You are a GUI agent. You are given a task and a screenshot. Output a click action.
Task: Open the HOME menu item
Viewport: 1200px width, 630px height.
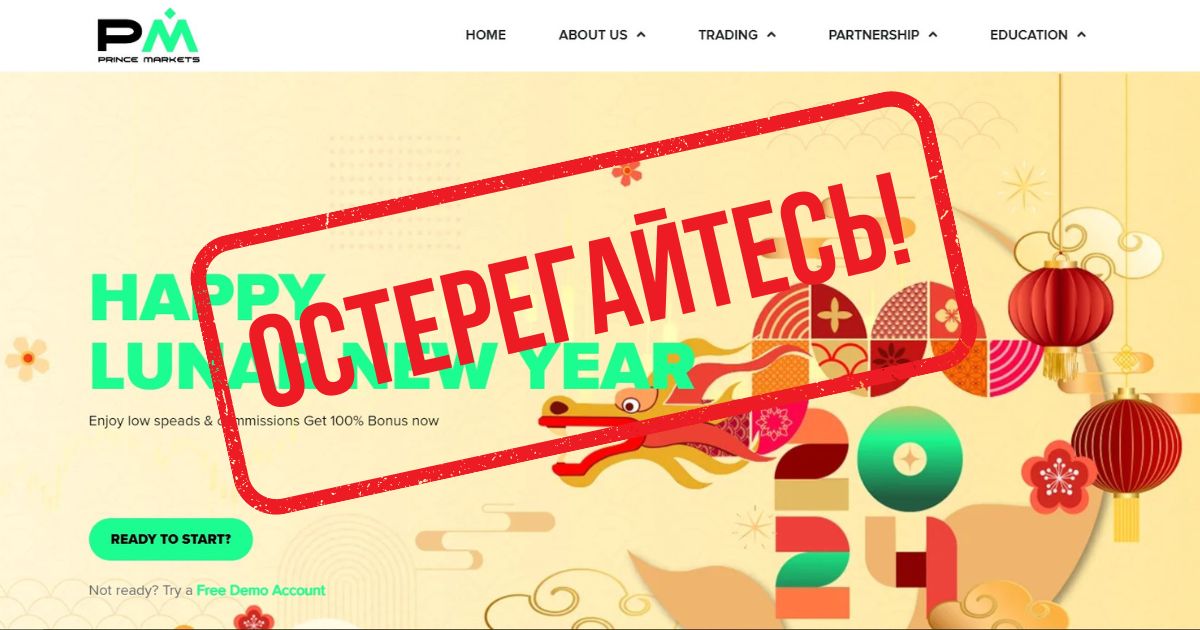(485, 35)
